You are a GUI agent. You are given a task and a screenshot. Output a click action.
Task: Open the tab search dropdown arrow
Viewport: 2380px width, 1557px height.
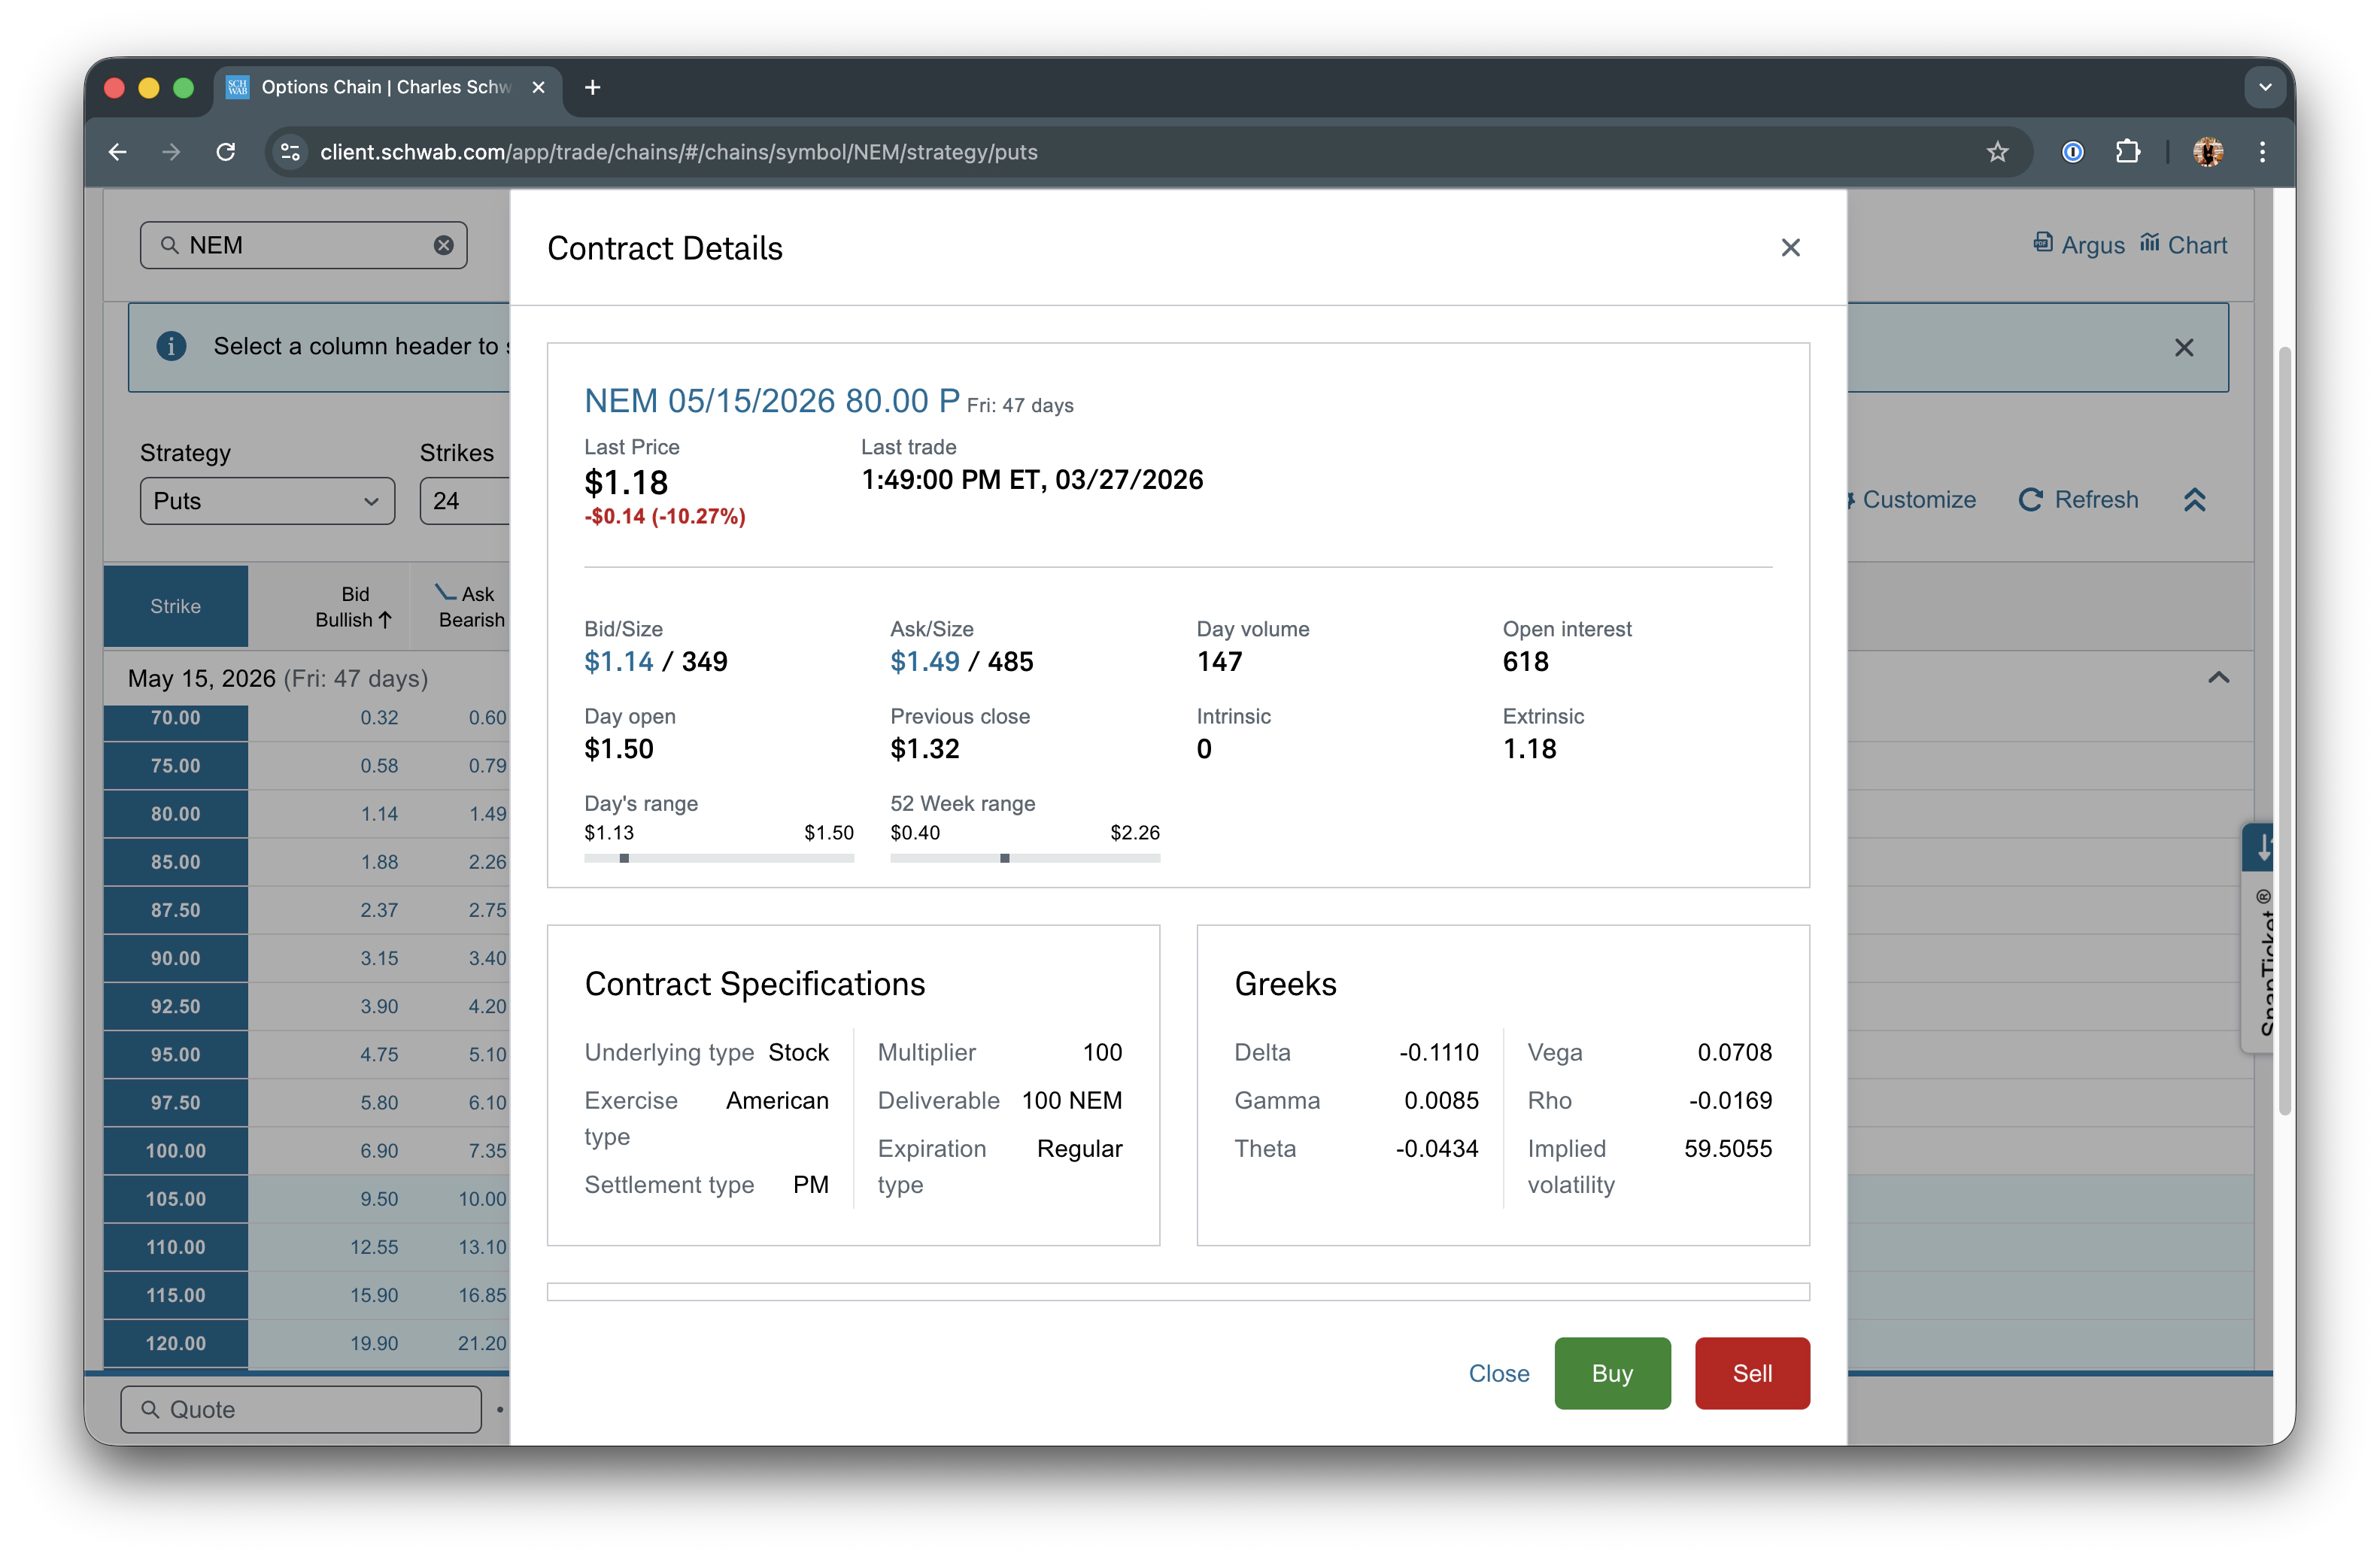pos(2265,87)
